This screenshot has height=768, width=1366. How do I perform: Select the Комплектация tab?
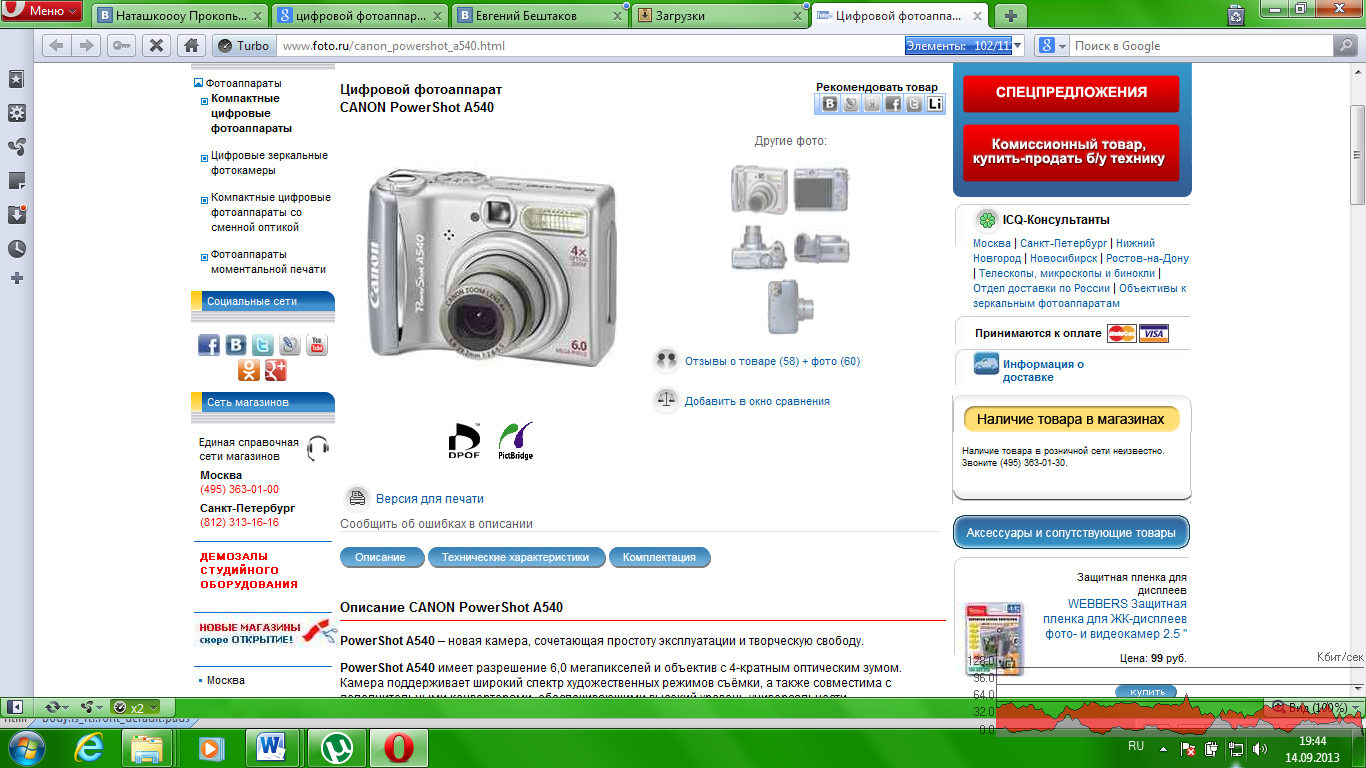coord(660,557)
